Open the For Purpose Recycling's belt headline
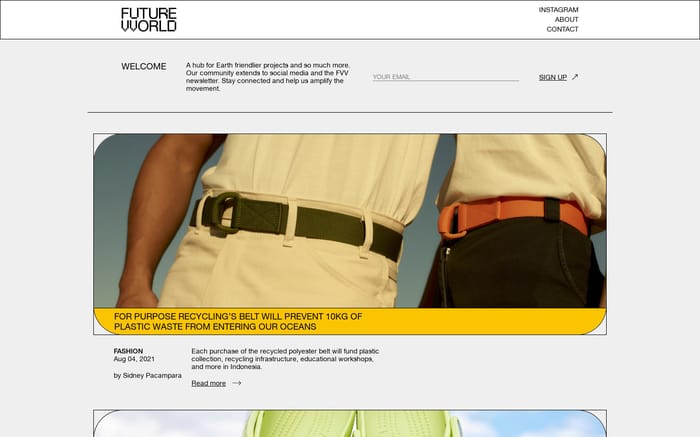700x437 pixels. pyautogui.click(x=238, y=321)
